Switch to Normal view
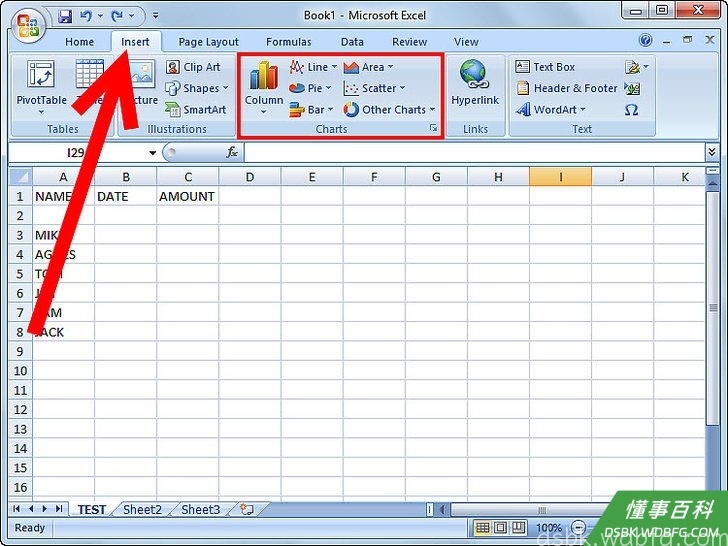The height and width of the screenshot is (546, 728). coord(483,527)
